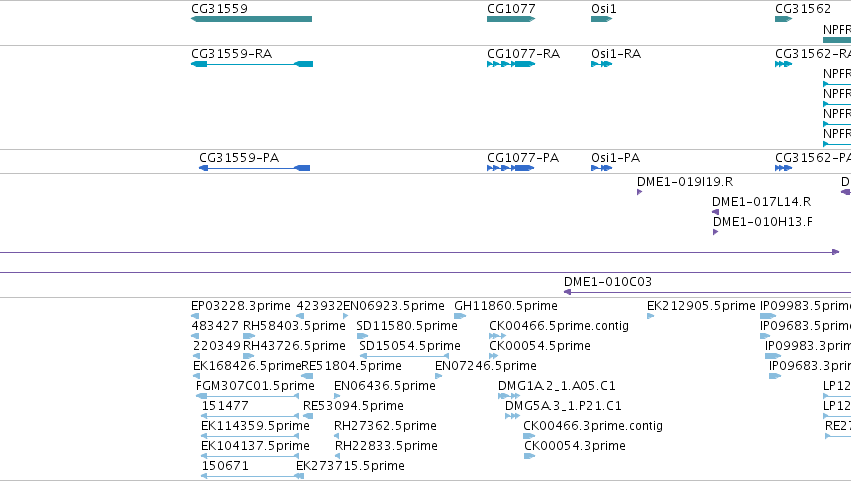851x481 pixels.
Task: Select the Osi1-PA feature
Action: pos(601,168)
